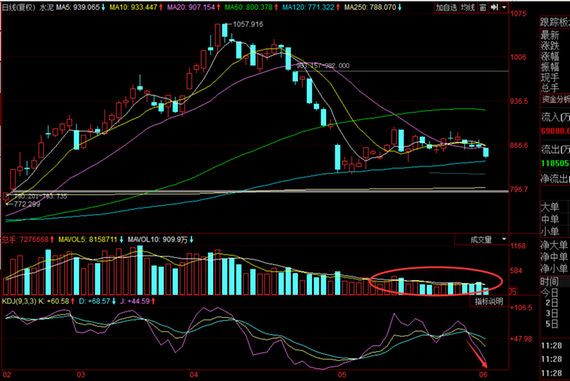Click the red arrow on KDJ chart
The width and height of the screenshot is (570, 381).
click(477, 354)
